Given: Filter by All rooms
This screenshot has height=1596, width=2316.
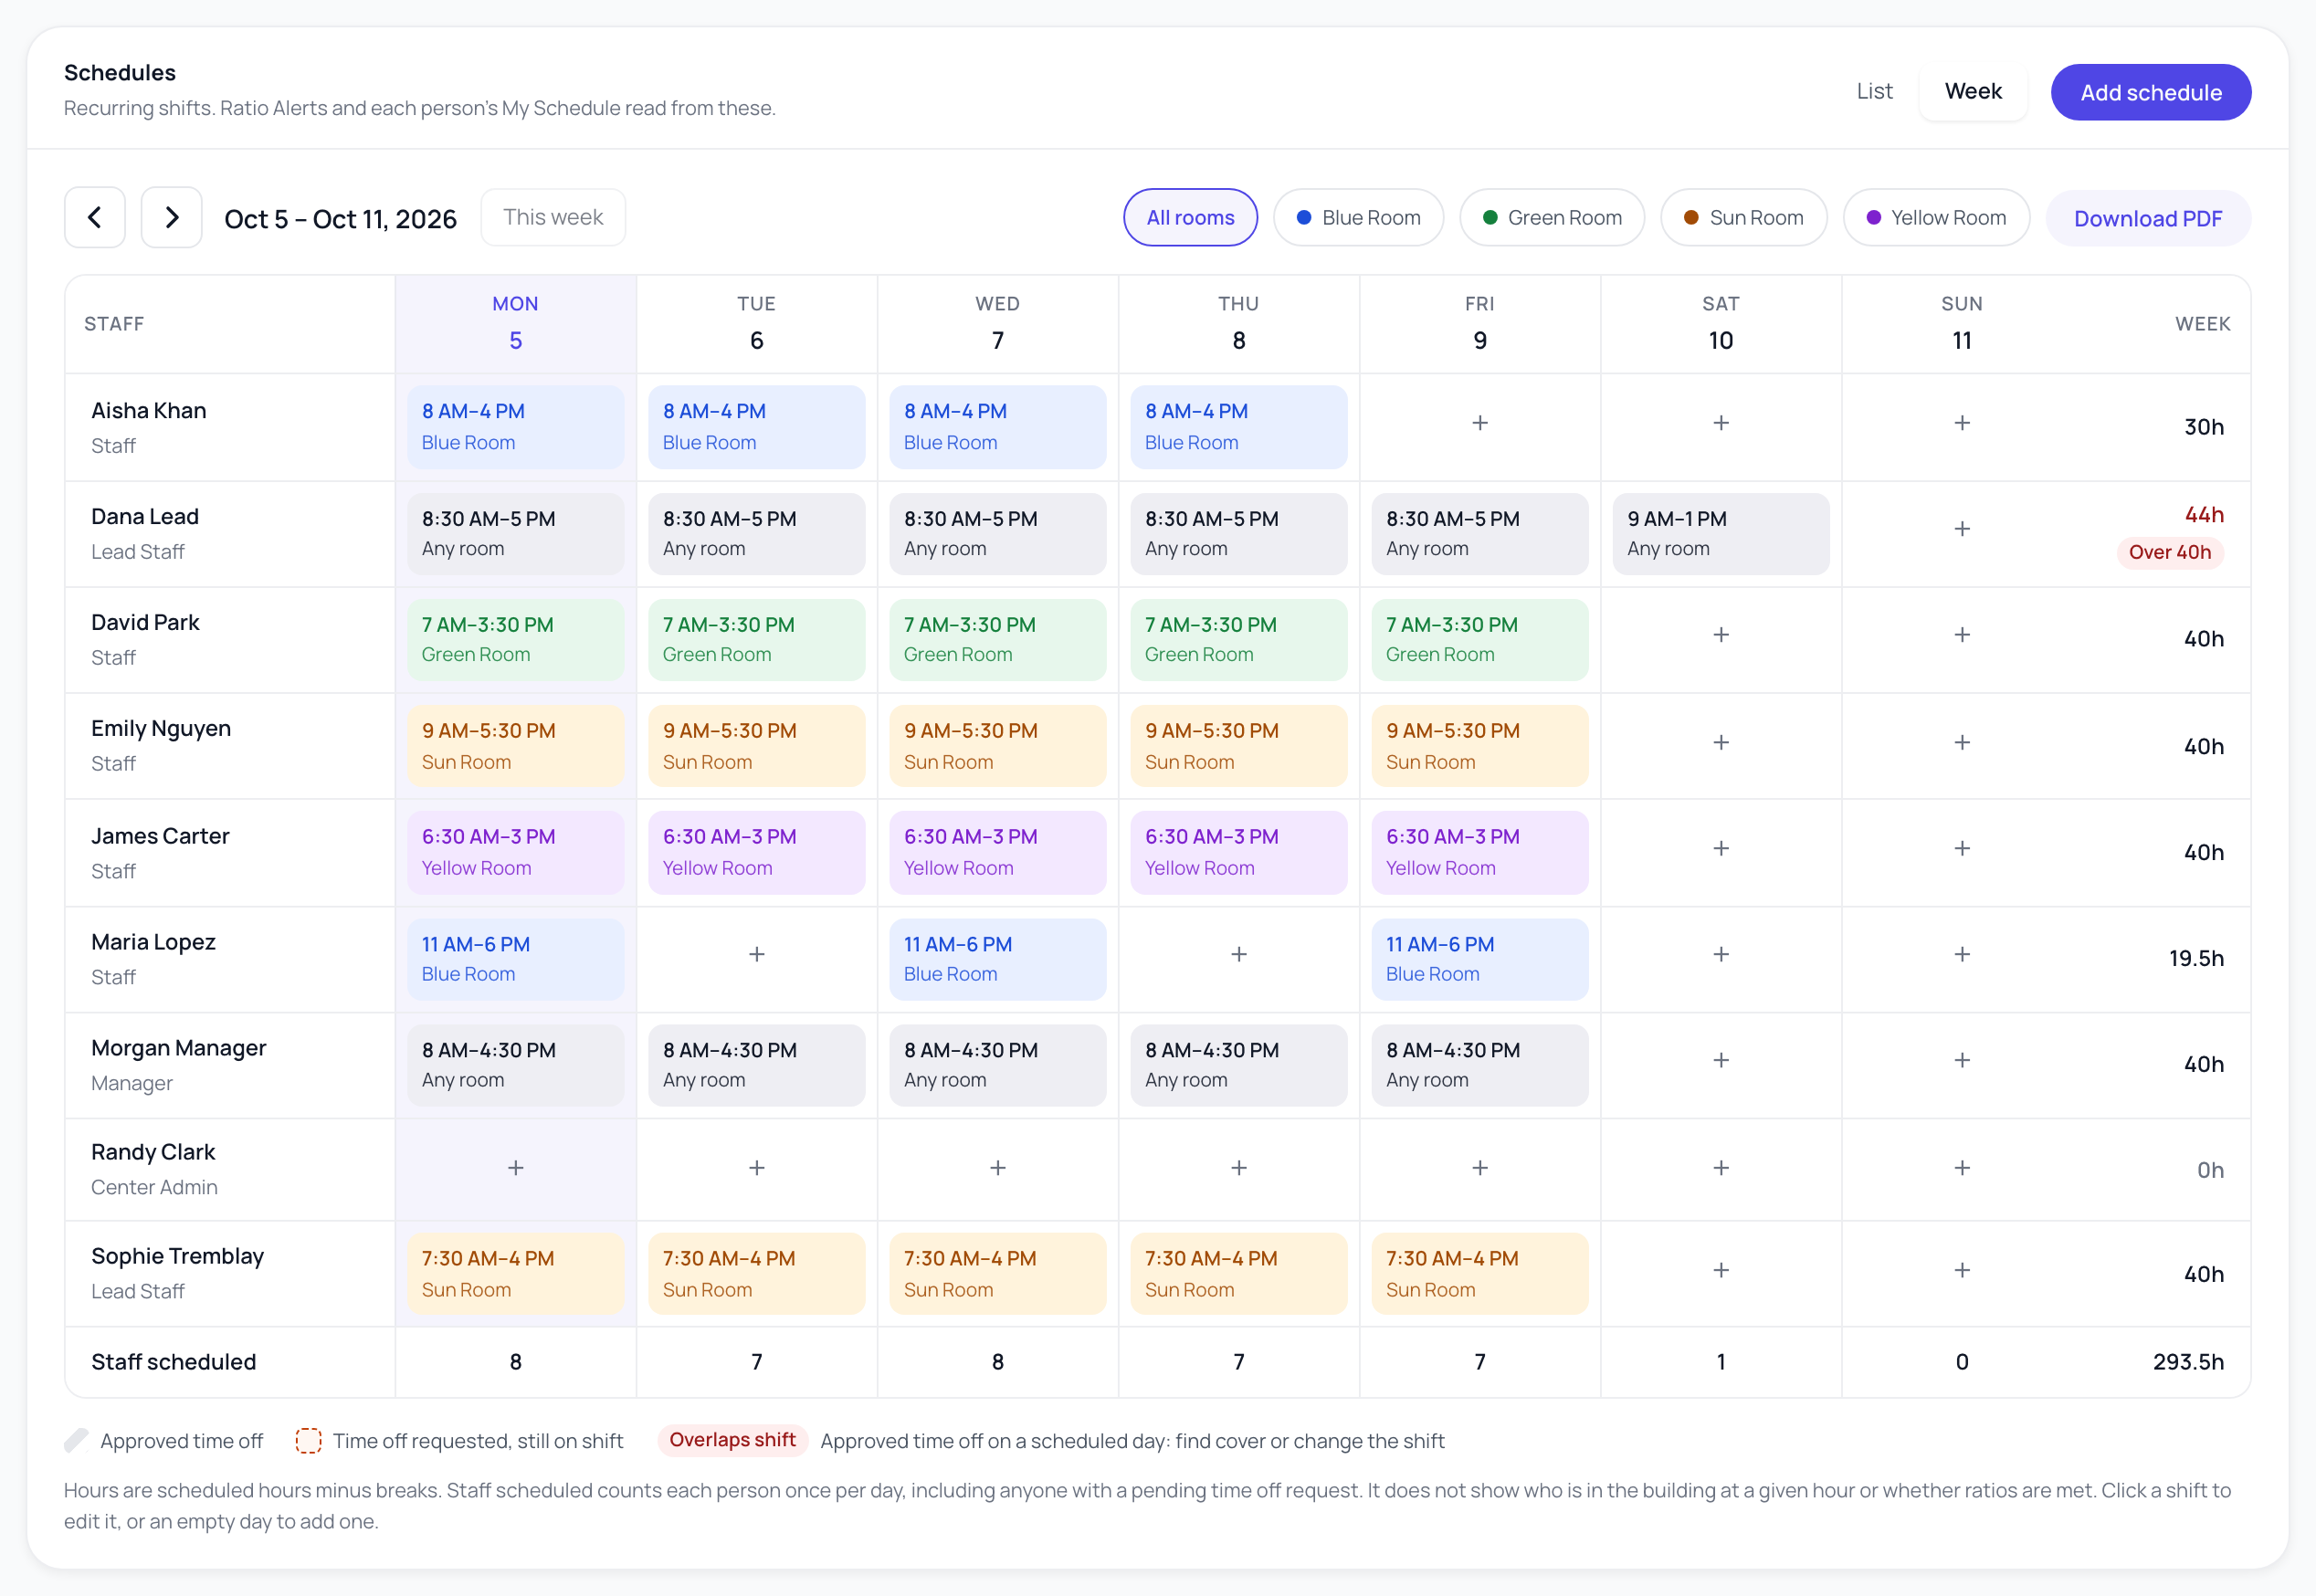Looking at the screenshot, I should (1190, 217).
